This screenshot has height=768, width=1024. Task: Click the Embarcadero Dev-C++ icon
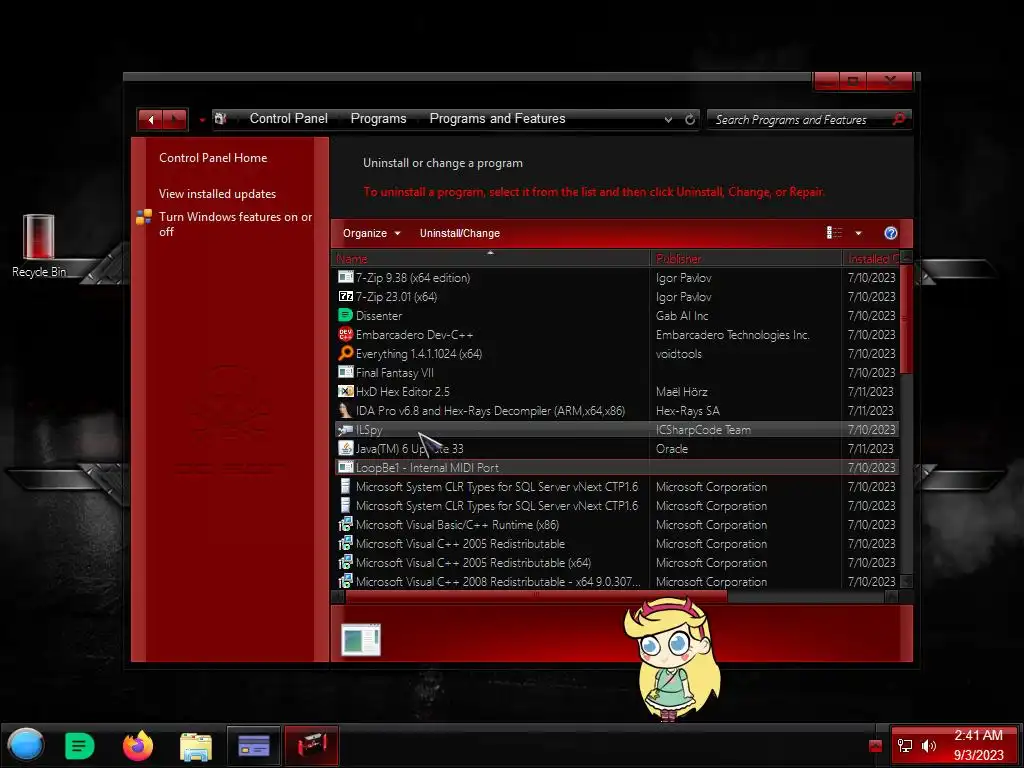pyautogui.click(x=345, y=334)
